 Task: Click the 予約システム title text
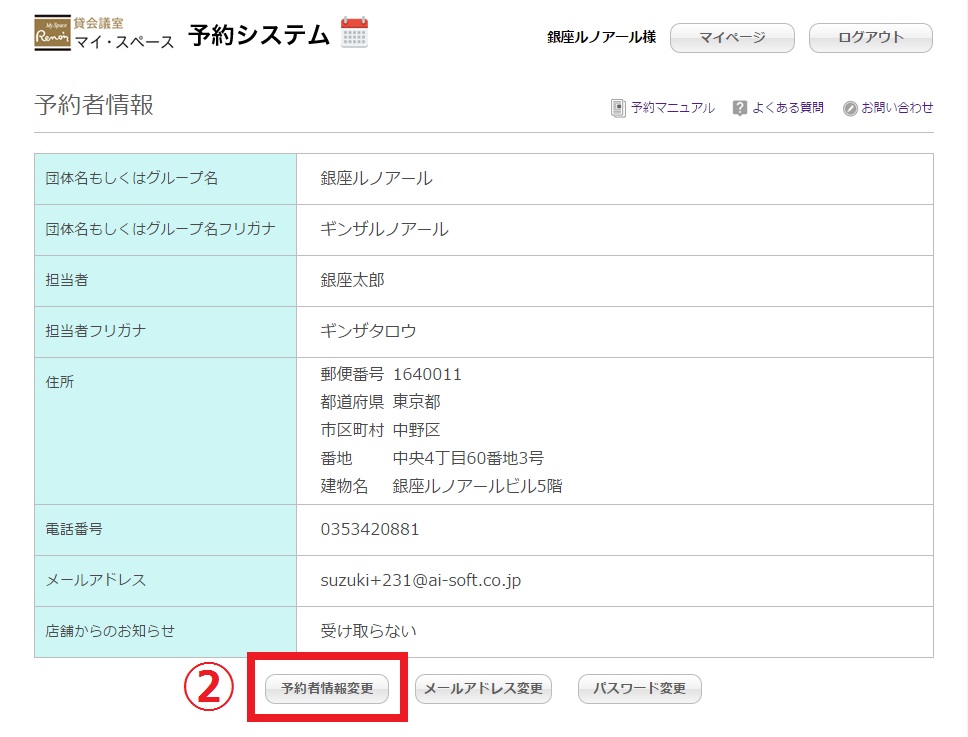259,35
